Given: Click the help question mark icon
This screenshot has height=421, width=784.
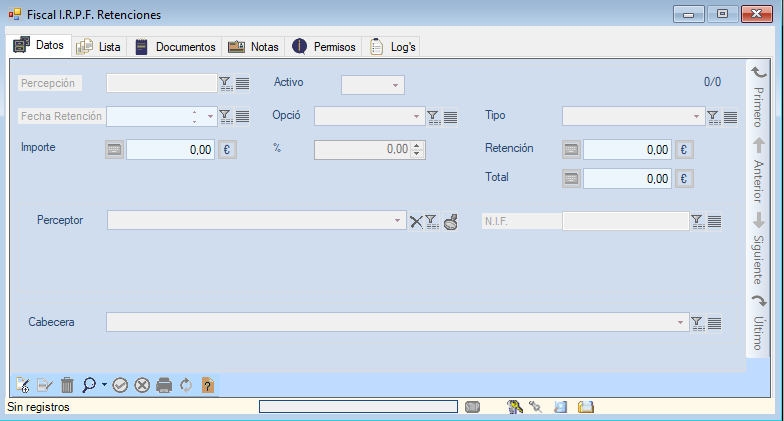Looking at the screenshot, I should [x=207, y=385].
